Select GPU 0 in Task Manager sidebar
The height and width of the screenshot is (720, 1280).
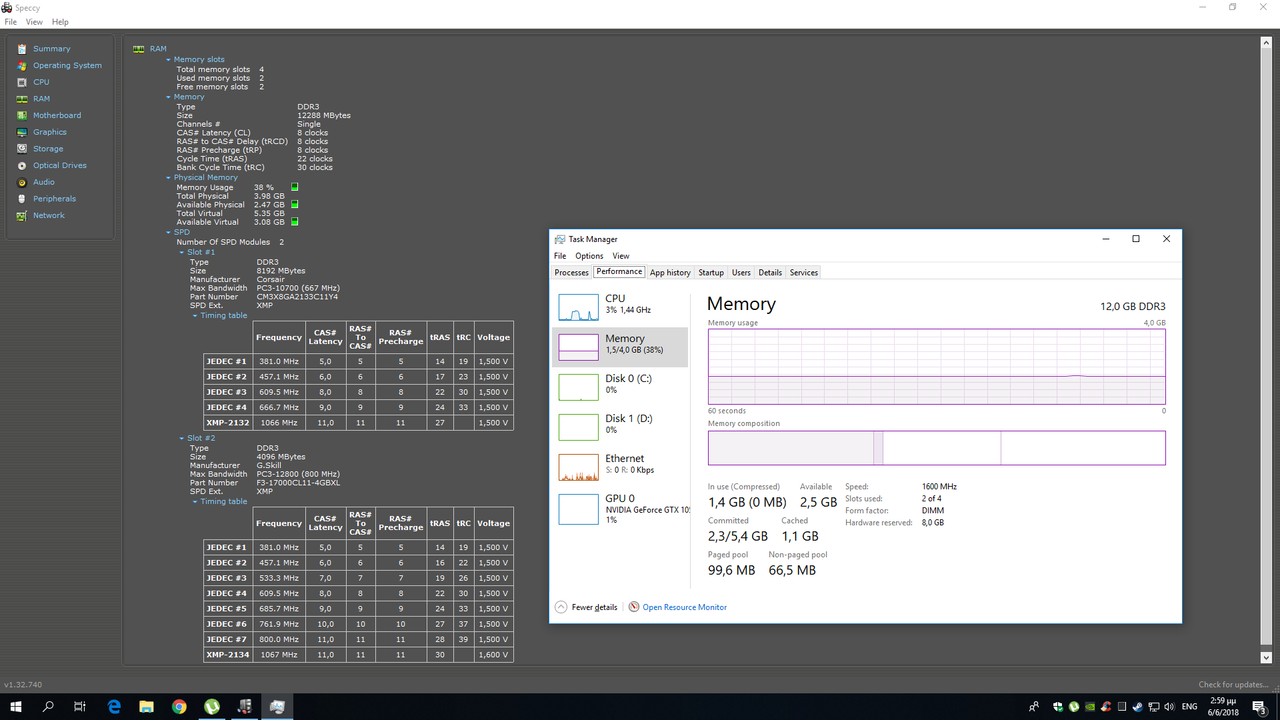point(620,508)
